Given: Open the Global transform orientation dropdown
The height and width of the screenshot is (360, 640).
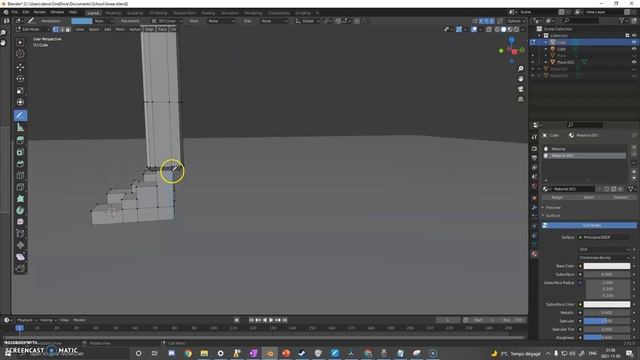Looking at the screenshot, I should pyautogui.click(x=307, y=21).
